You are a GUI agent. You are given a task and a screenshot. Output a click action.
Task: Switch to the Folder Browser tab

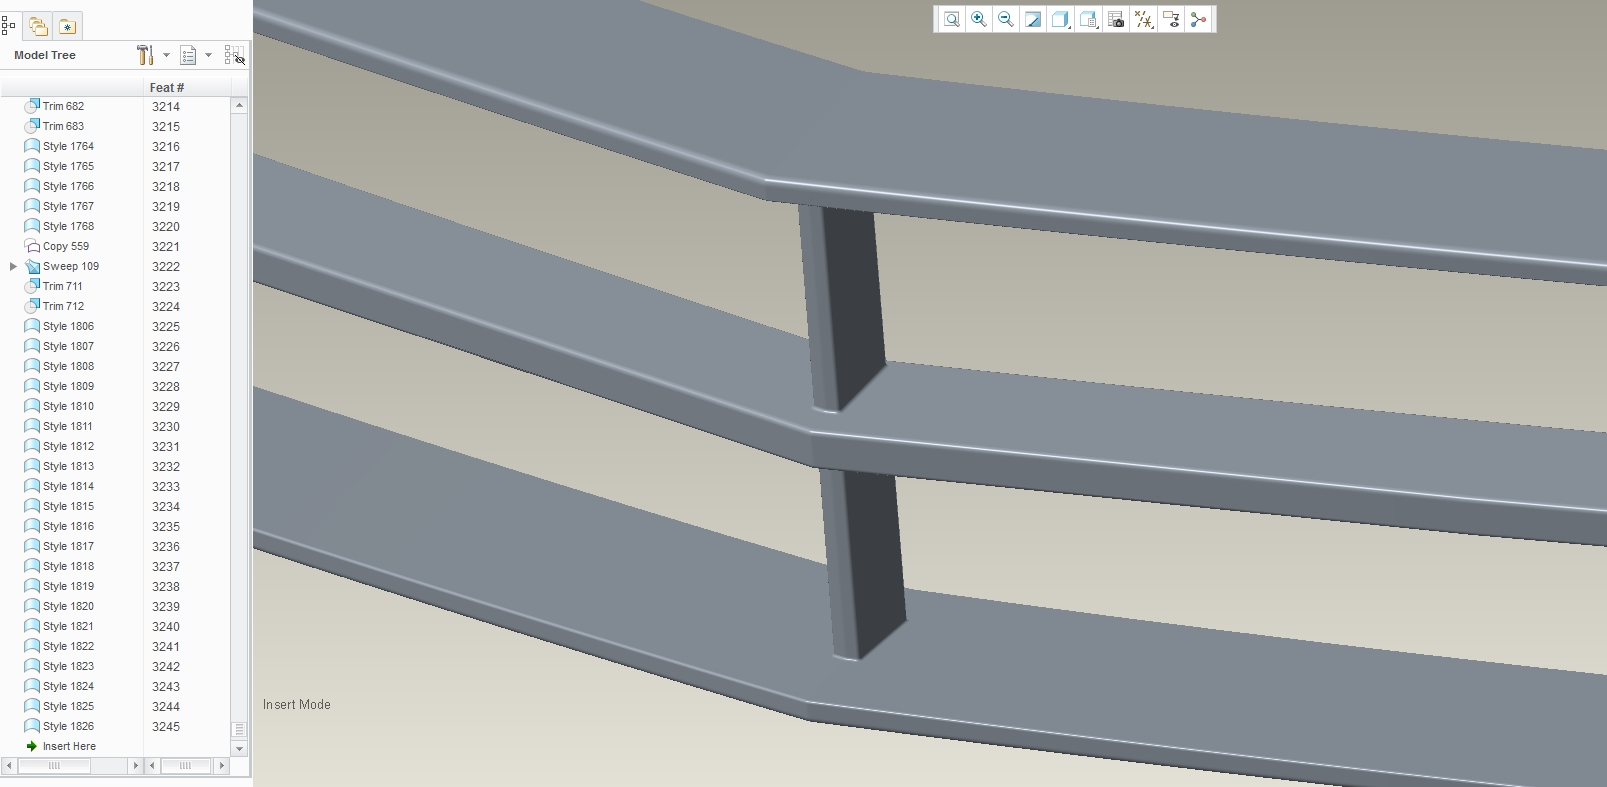(x=38, y=26)
